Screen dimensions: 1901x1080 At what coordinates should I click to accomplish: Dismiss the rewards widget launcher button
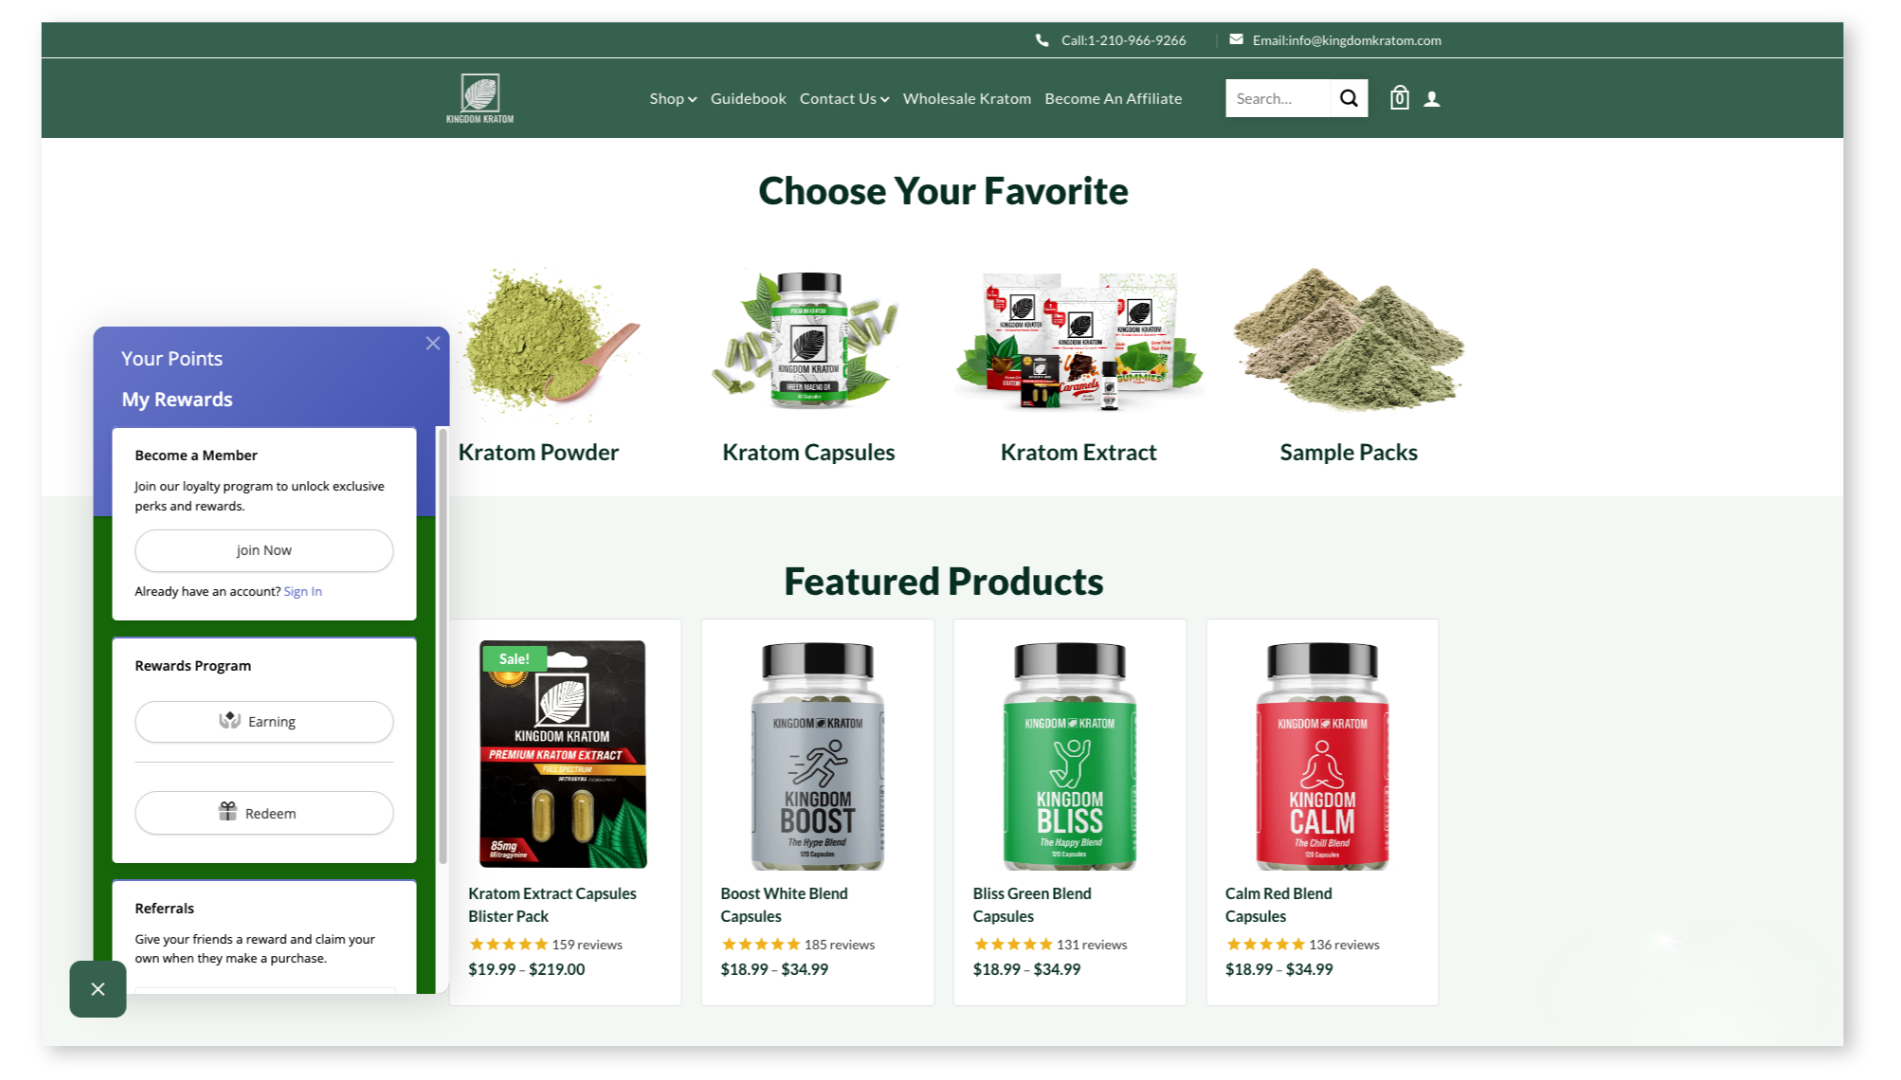(x=98, y=989)
